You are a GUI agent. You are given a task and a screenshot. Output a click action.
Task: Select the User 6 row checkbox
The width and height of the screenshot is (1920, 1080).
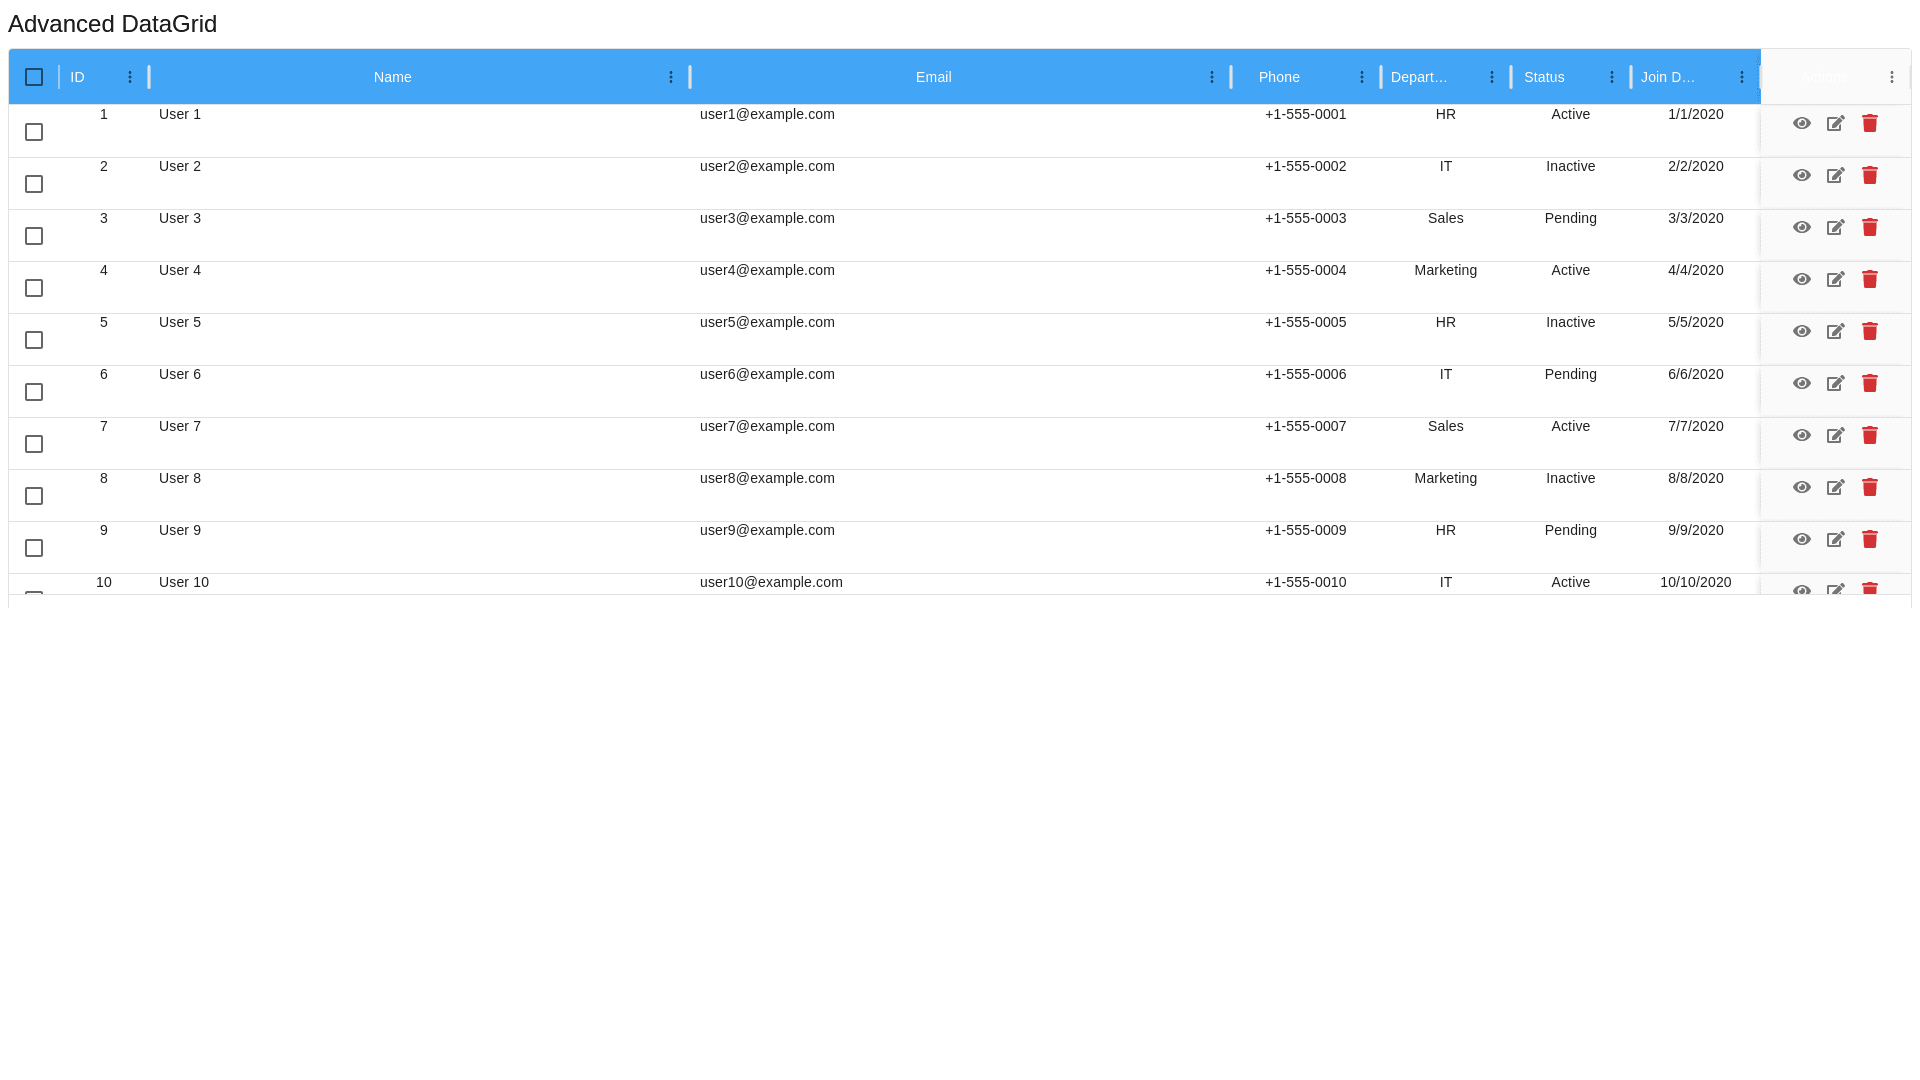coord(34,392)
